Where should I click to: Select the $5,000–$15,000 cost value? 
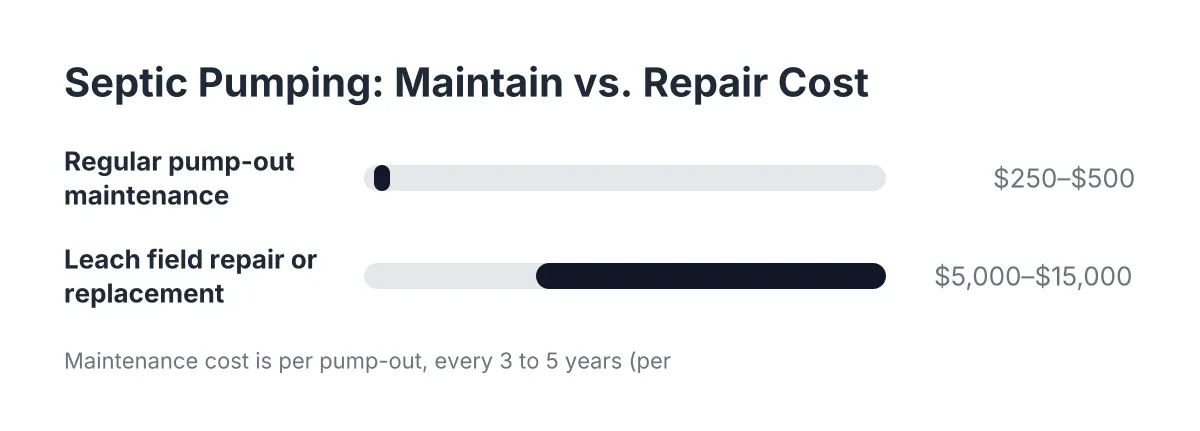tap(1033, 277)
